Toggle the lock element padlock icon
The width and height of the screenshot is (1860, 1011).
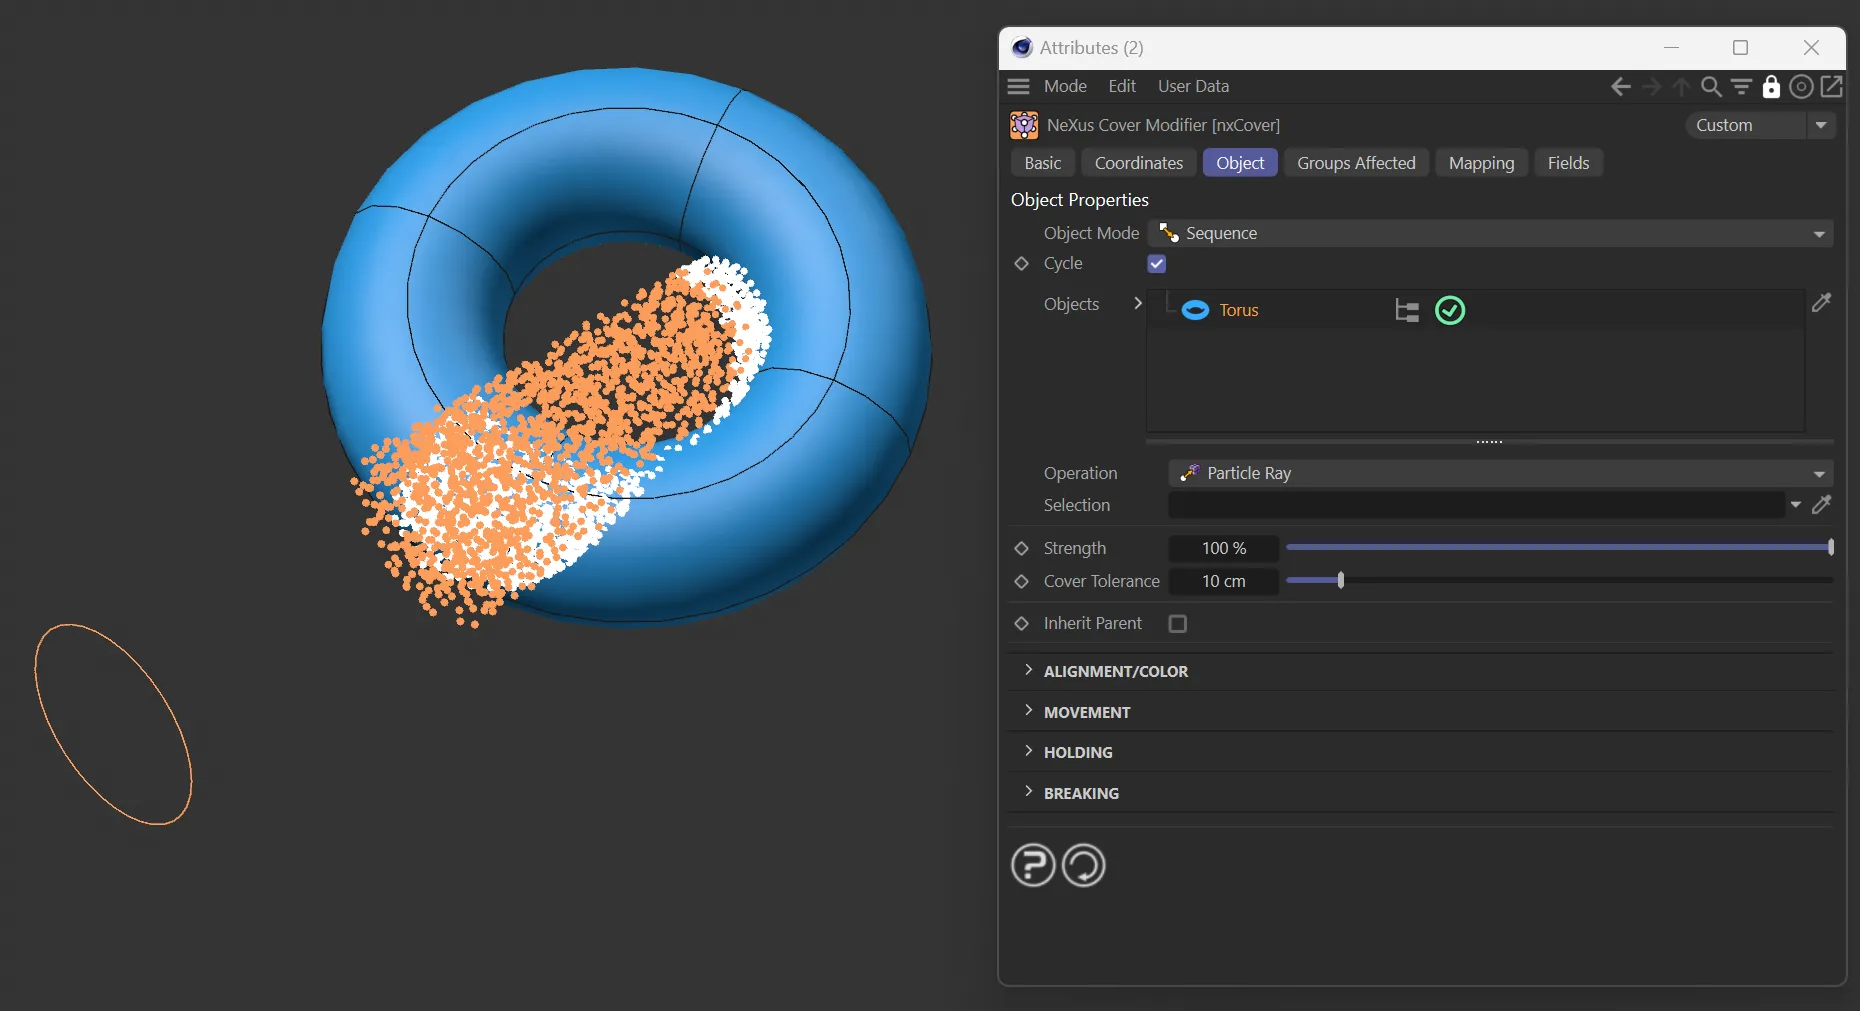[1771, 87]
